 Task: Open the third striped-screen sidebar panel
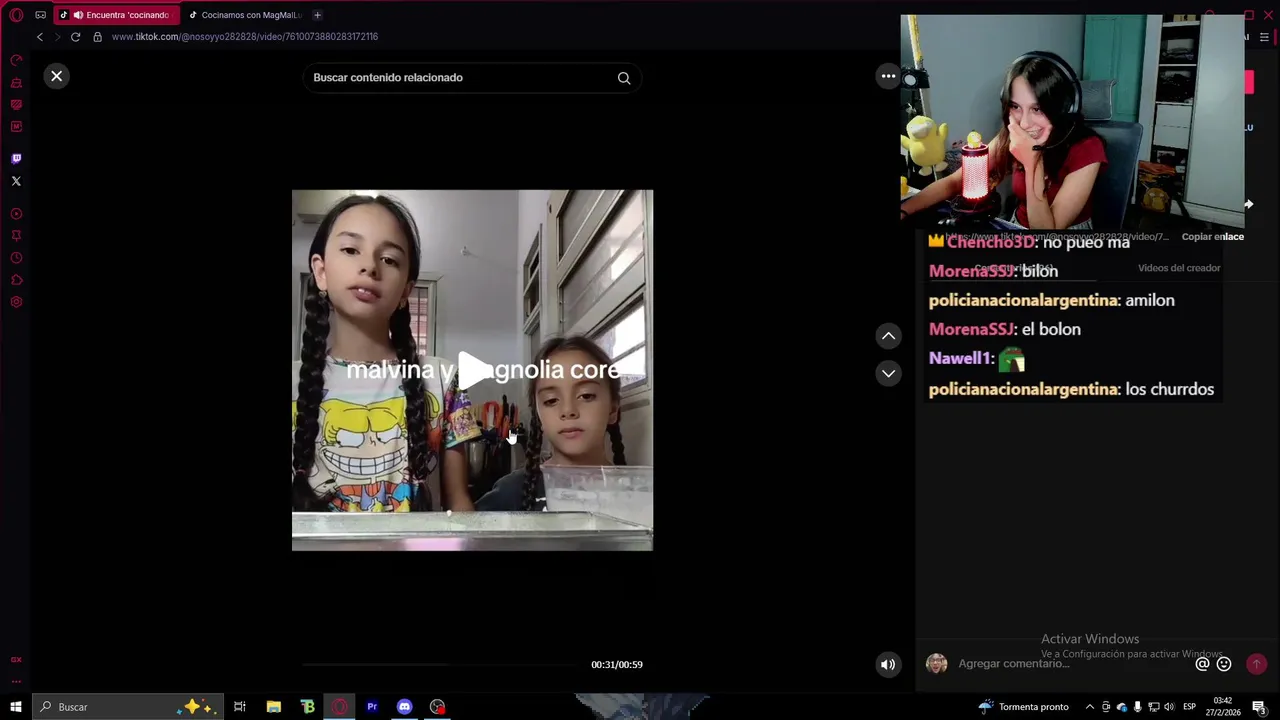[x=16, y=105]
